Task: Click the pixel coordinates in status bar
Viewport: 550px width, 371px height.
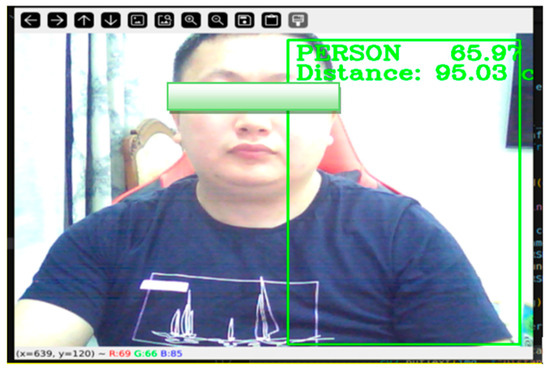Action: (55, 353)
